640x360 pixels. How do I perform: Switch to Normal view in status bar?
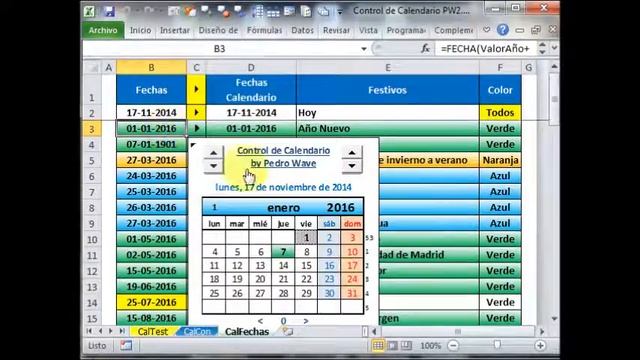(x=378, y=346)
